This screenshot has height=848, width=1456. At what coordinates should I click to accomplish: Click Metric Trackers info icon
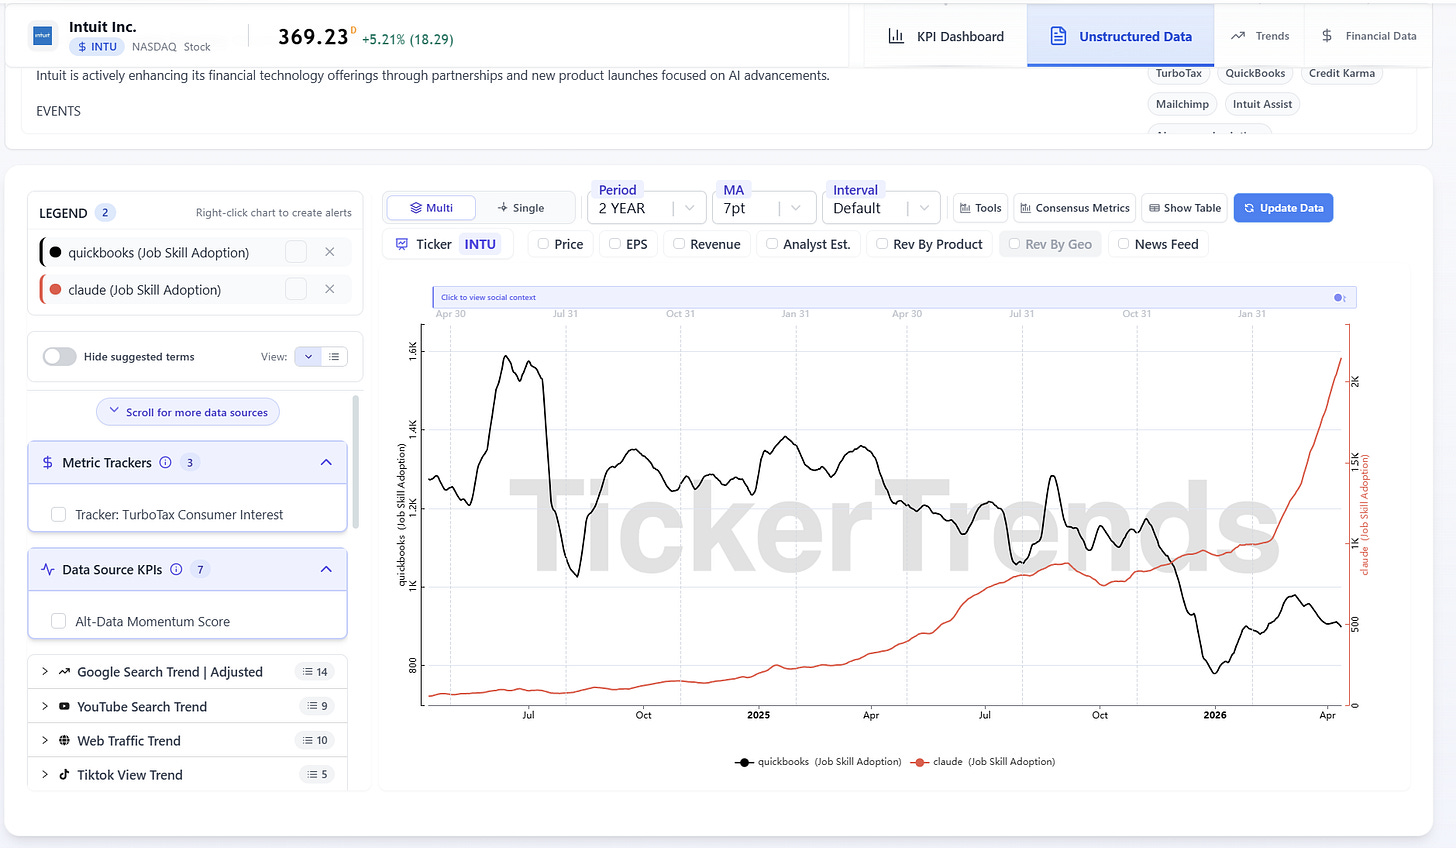(166, 462)
